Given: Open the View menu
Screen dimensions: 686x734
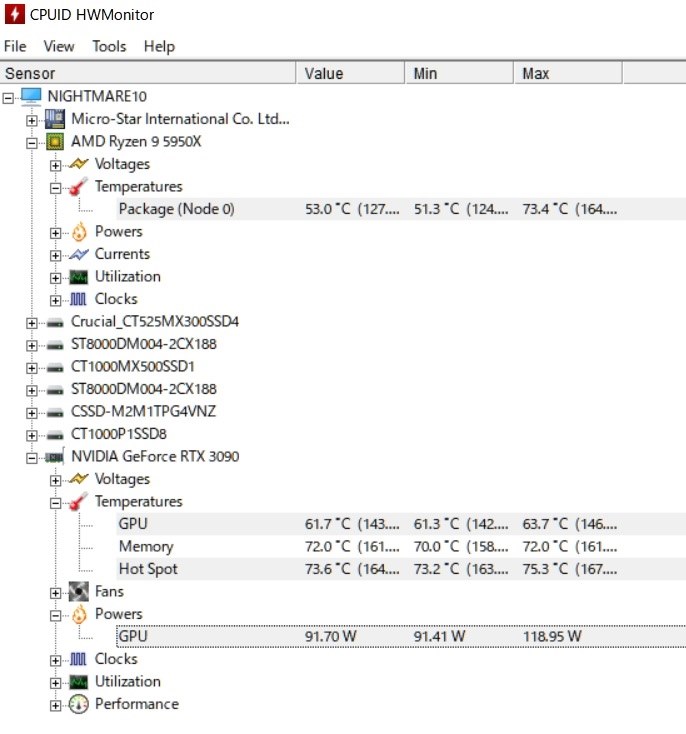Looking at the screenshot, I should [x=59, y=46].
